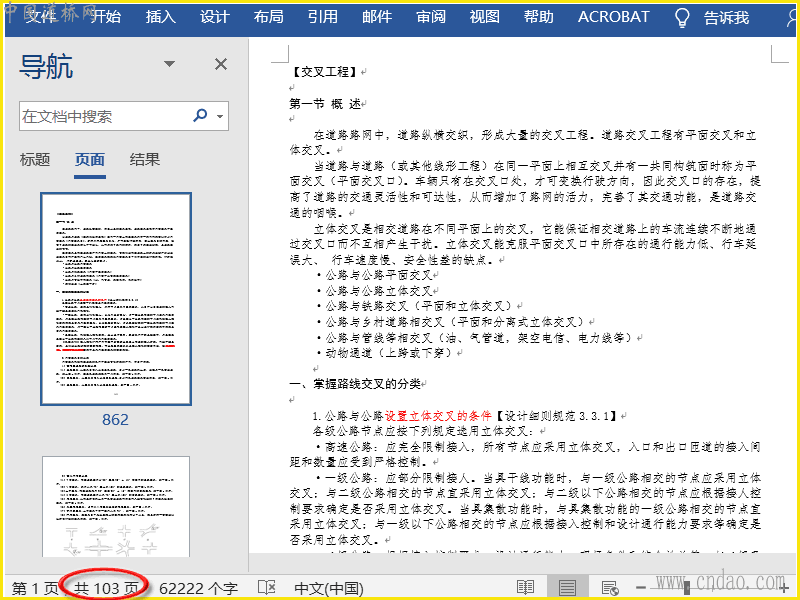Select the 页面 tab in navigation pane
Viewport: 800px width, 600px height.
coord(90,160)
